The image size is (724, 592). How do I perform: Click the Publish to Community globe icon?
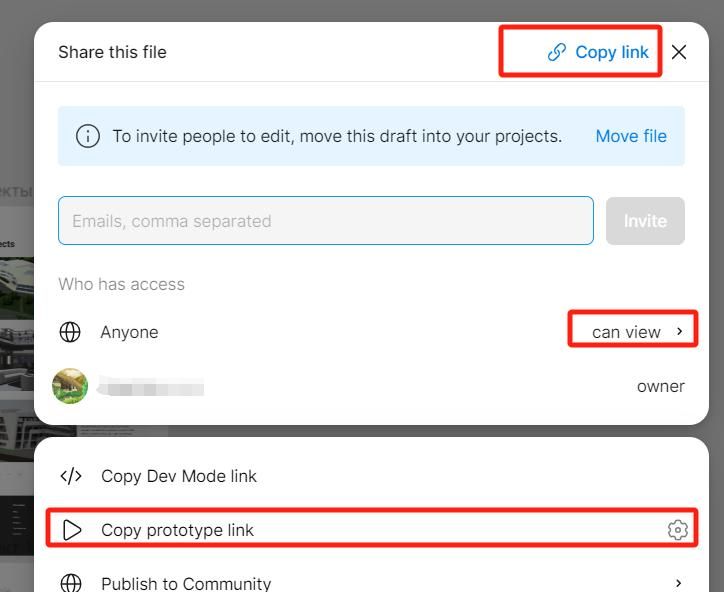point(71,584)
